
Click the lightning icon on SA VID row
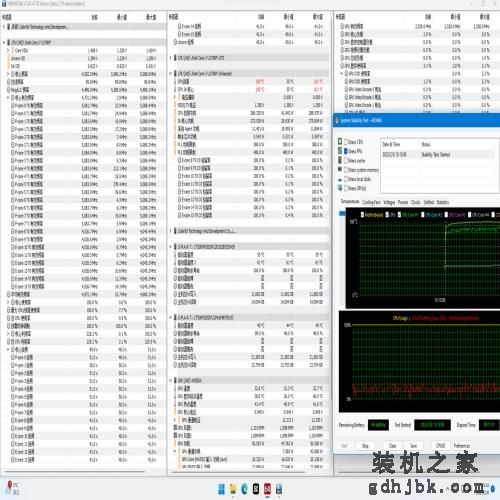pos(9,66)
